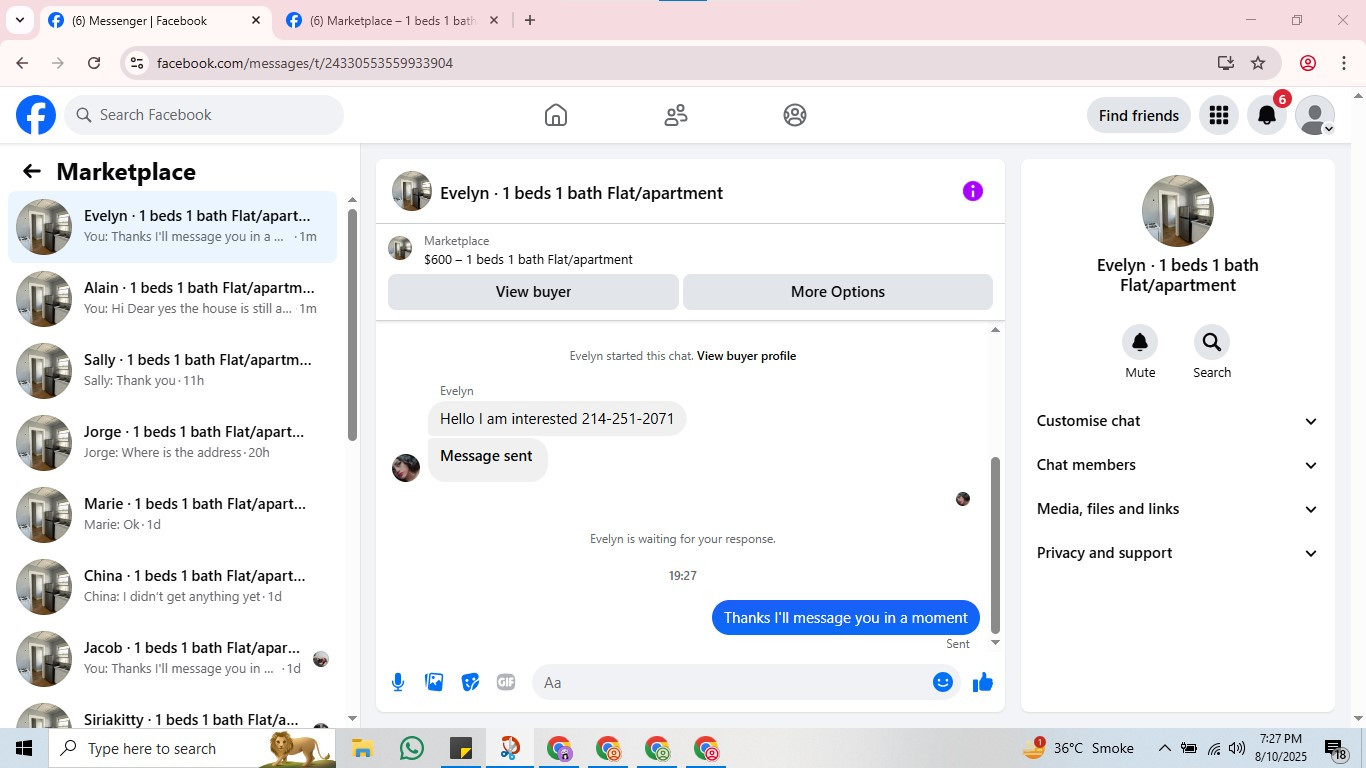Open the Alain conversation in the list
The image size is (1366, 768).
(172, 299)
